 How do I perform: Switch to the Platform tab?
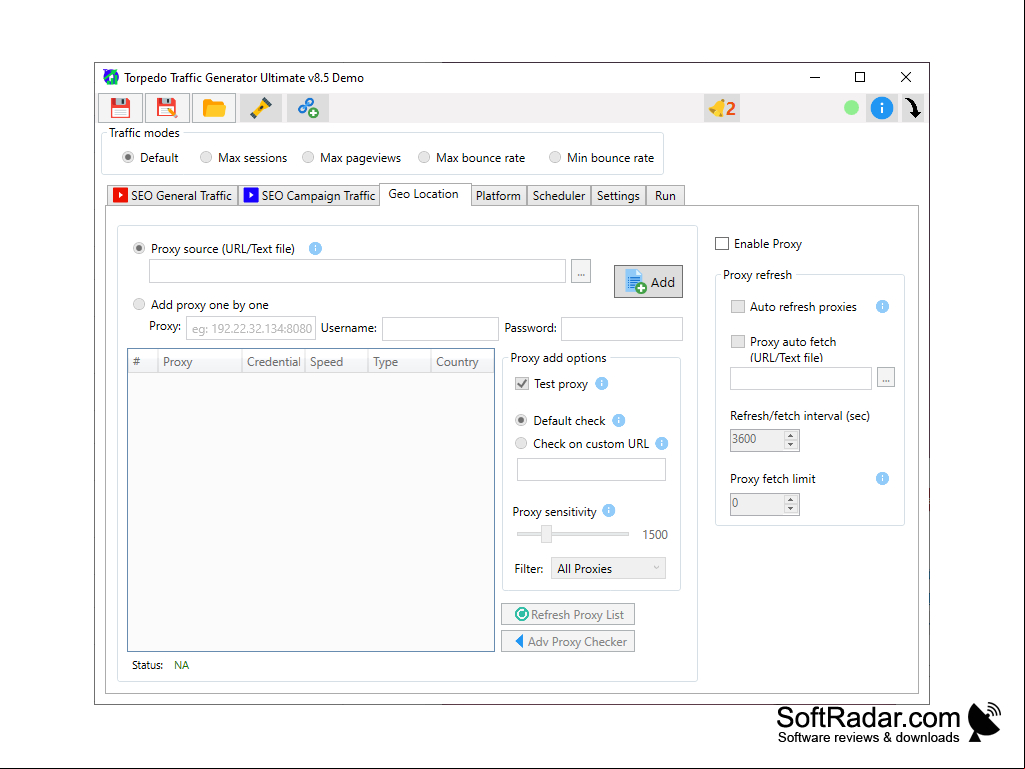[499, 196]
